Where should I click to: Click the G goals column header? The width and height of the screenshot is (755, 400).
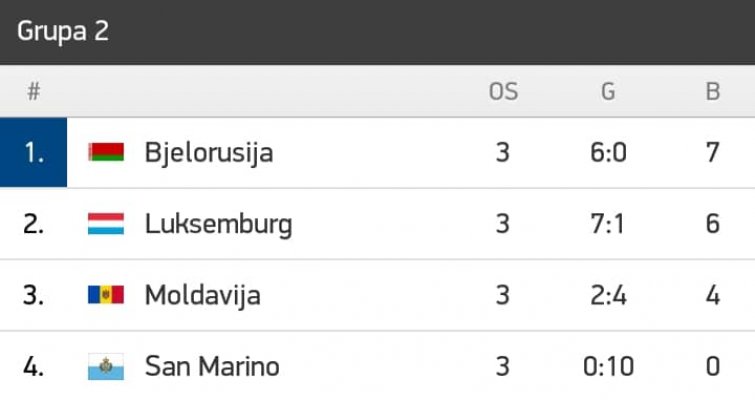tap(608, 92)
